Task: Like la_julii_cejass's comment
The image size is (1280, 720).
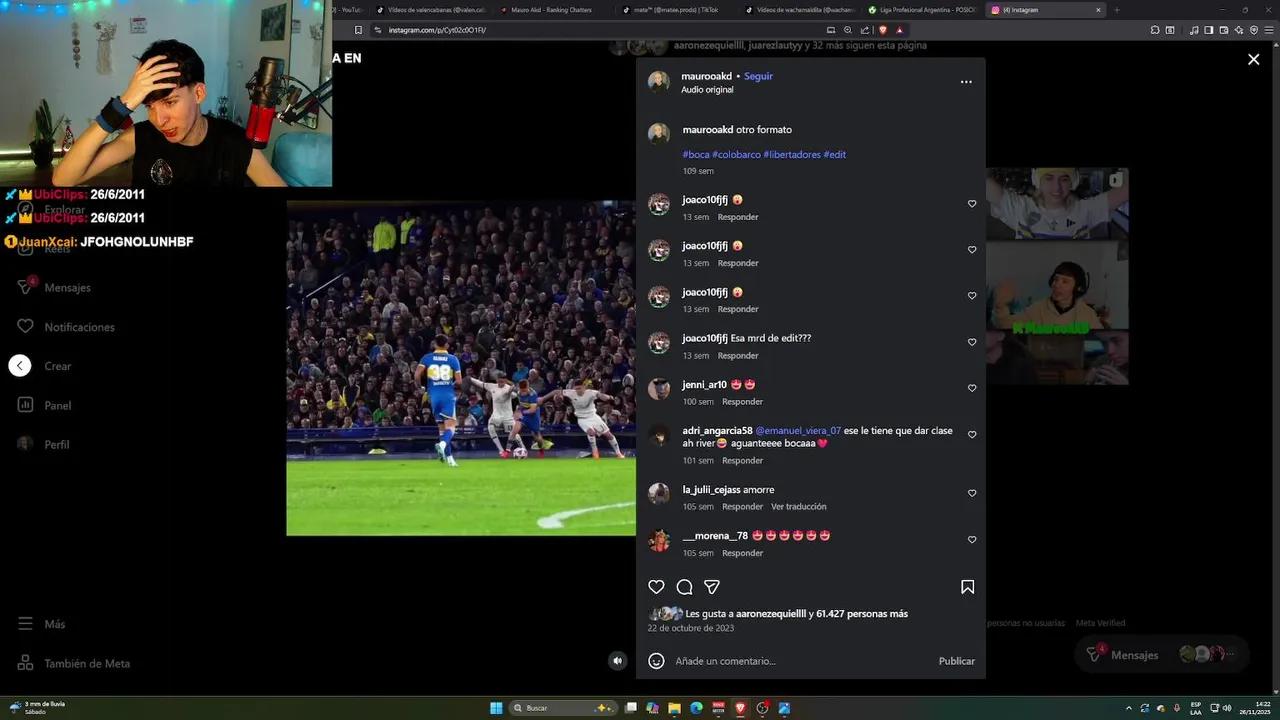Action: point(972,493)
